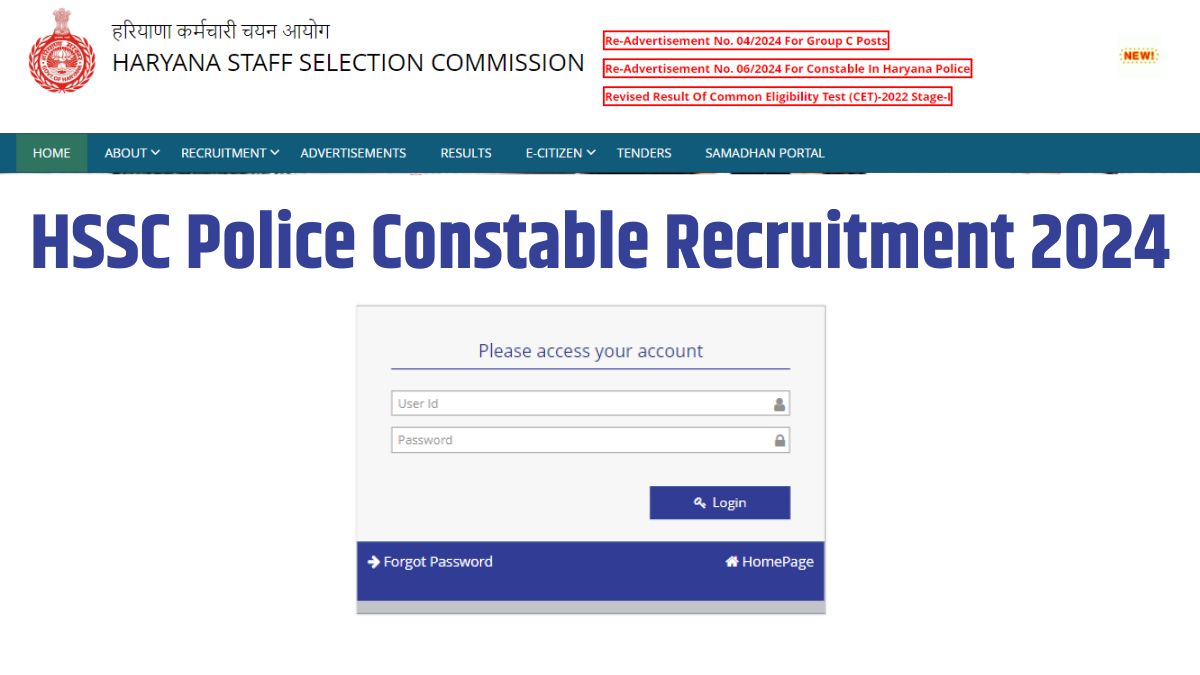1200x675 pixels.
Task: Open the Forgot Password link
Action: (x=437, y=561)
